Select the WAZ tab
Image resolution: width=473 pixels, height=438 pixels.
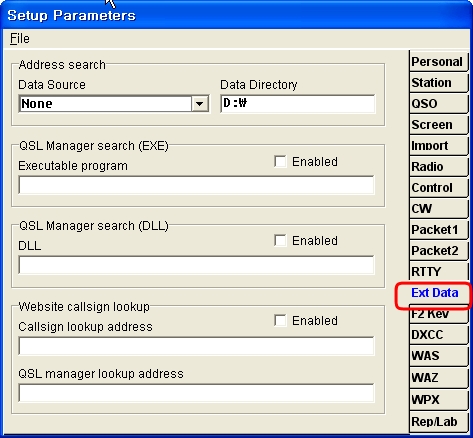click(438, 378)
